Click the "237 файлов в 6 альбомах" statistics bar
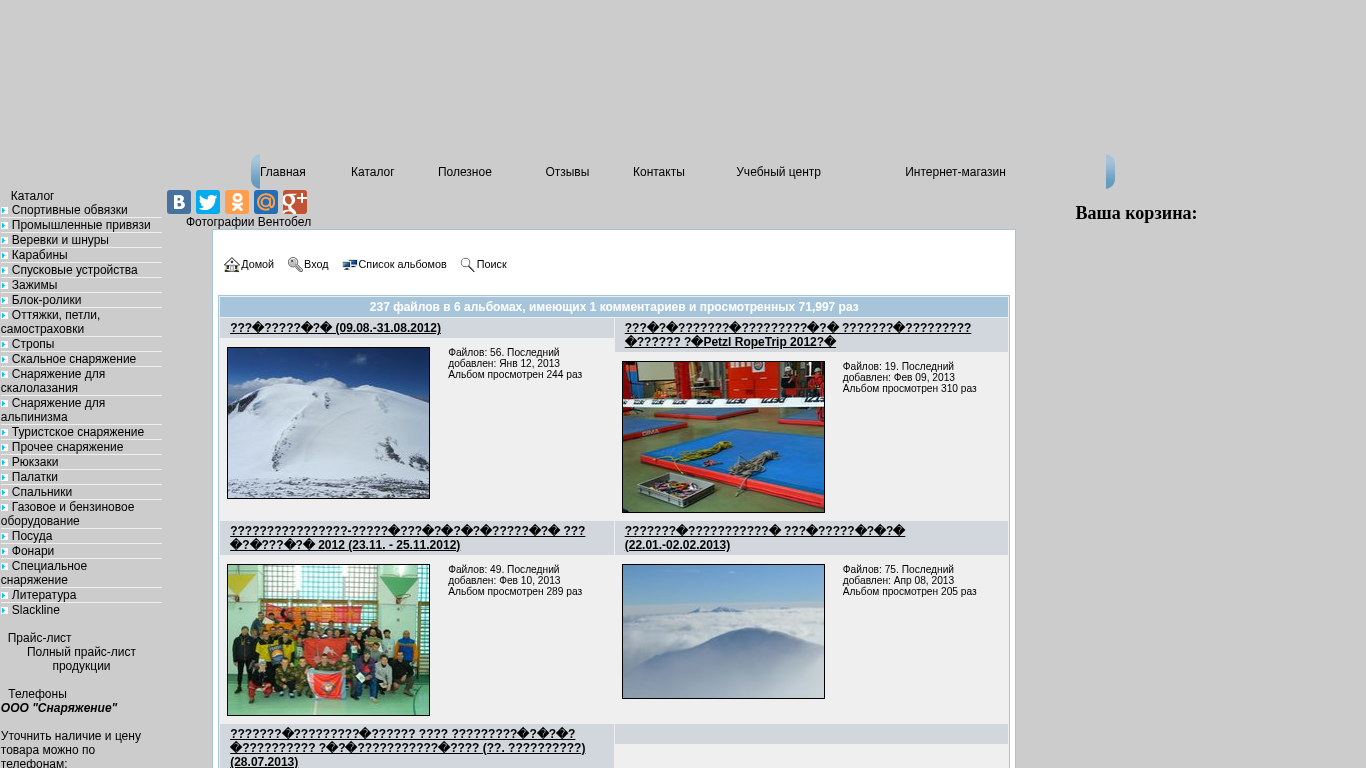 click(x=614, y=307)
